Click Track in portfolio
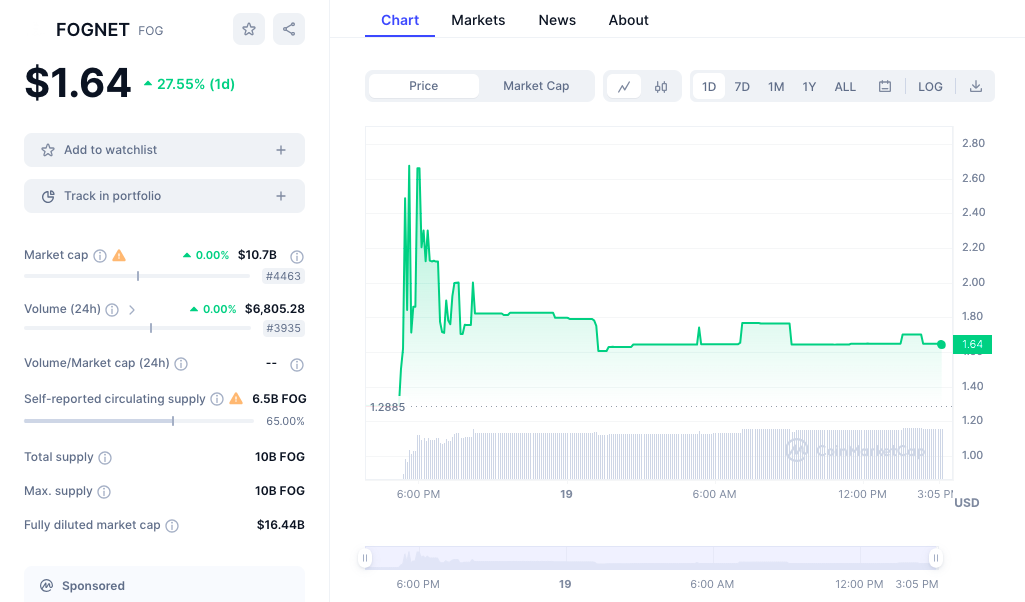 (164, 196)
